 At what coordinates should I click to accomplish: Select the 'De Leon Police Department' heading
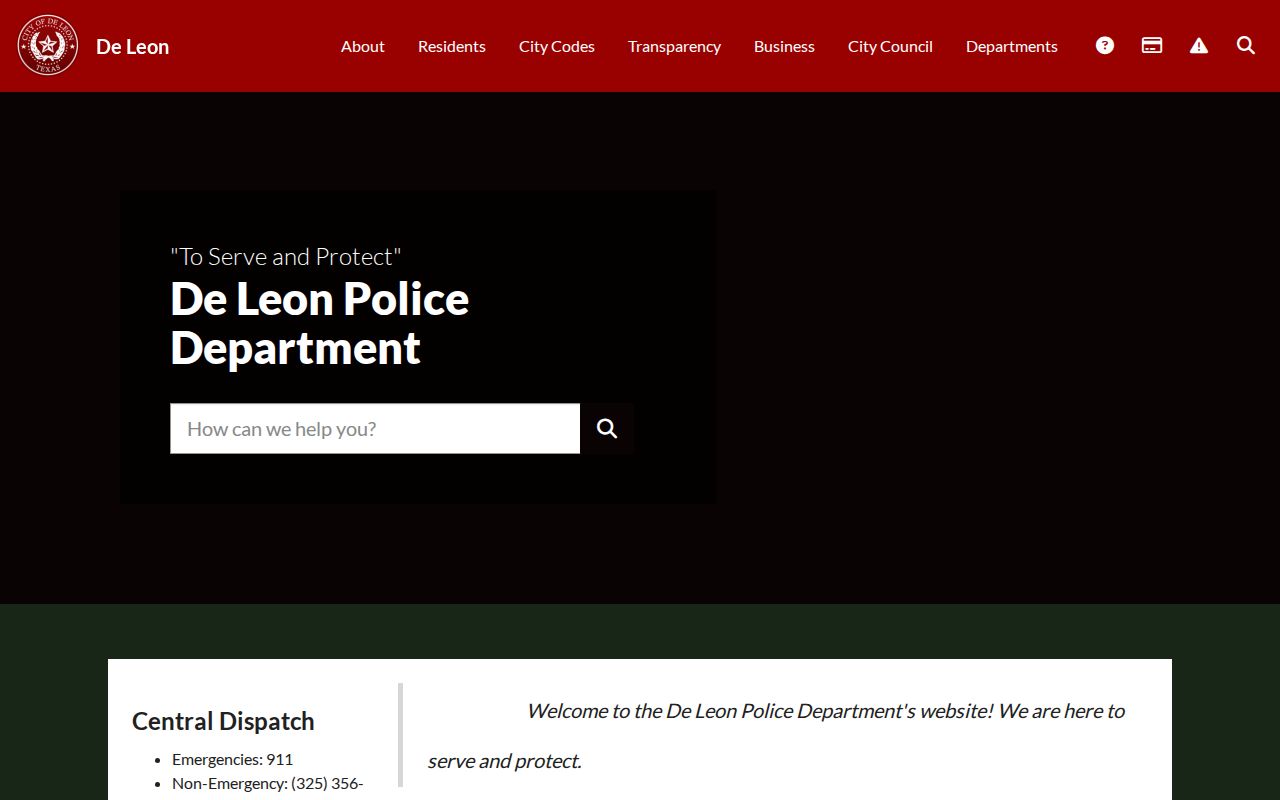point(320,323)
